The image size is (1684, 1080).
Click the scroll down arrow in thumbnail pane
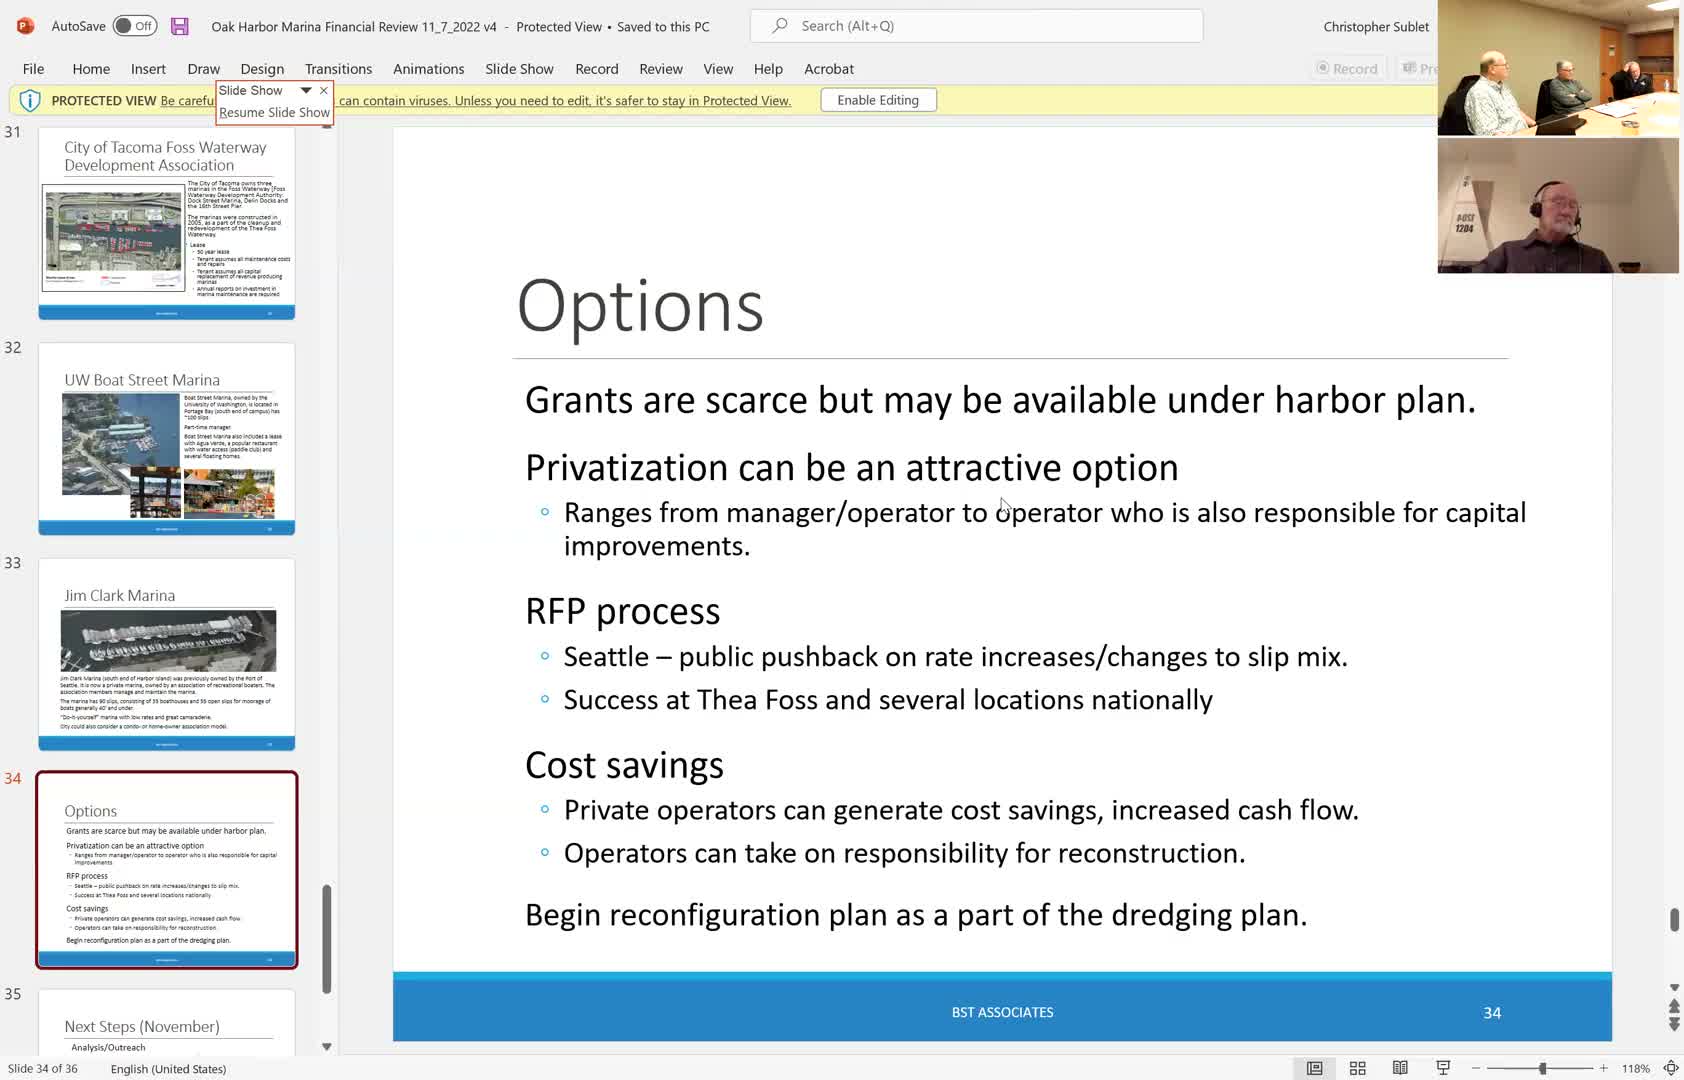coord(326,1046)
